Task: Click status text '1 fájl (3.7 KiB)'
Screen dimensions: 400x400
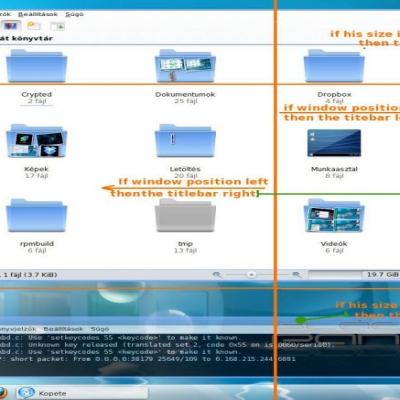Action: click(30, 275)
